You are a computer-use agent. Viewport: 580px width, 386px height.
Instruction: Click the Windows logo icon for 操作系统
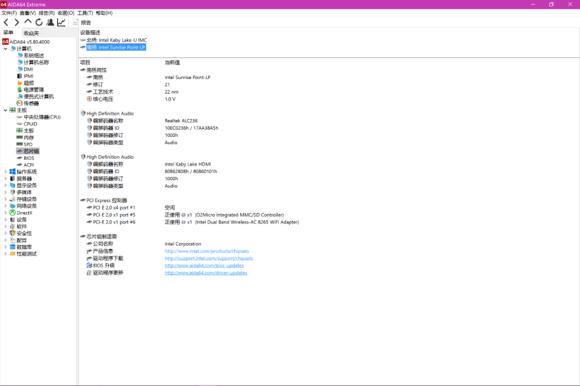[x=13, y=172]
